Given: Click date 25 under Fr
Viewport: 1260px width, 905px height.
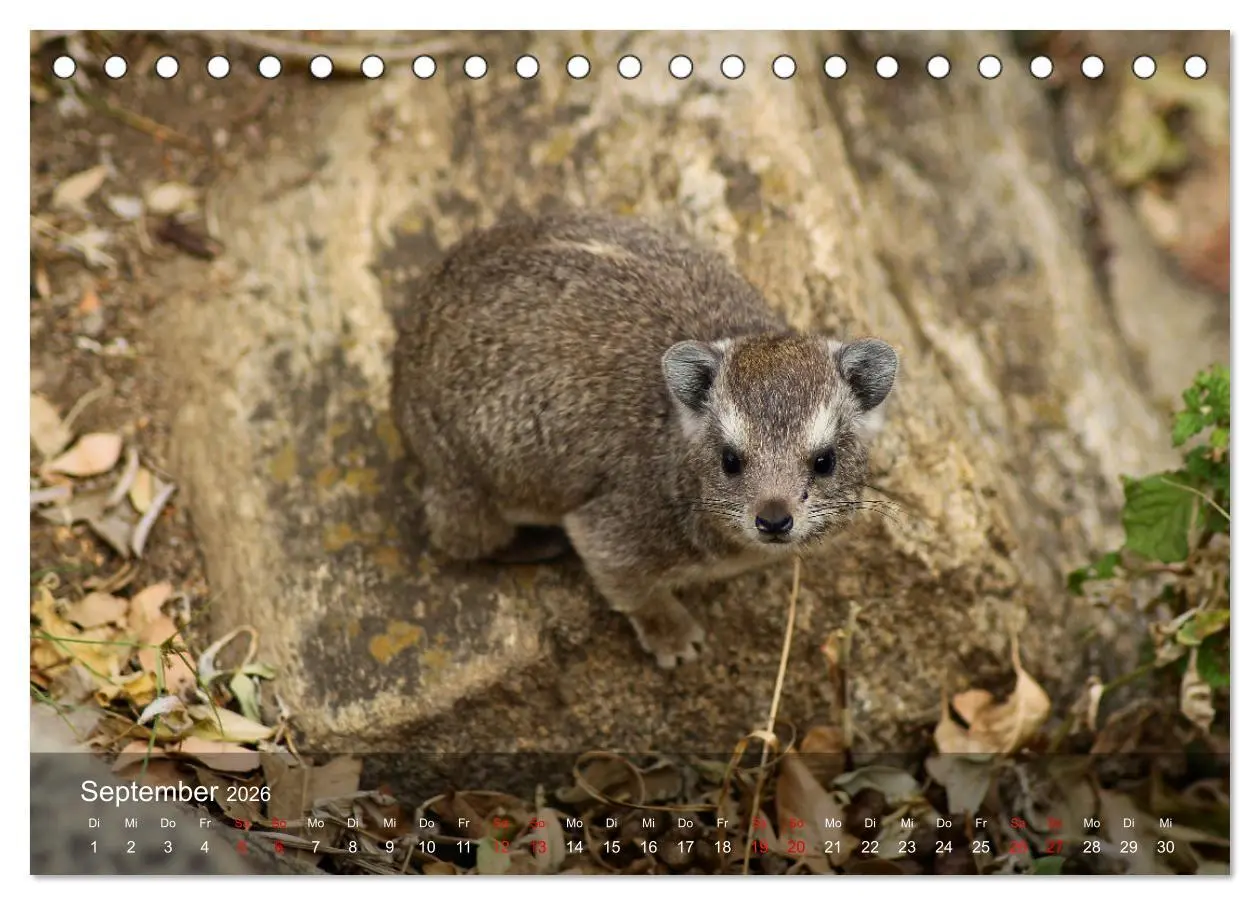Looking at the screenshot, I should click(x=981, y=847).
